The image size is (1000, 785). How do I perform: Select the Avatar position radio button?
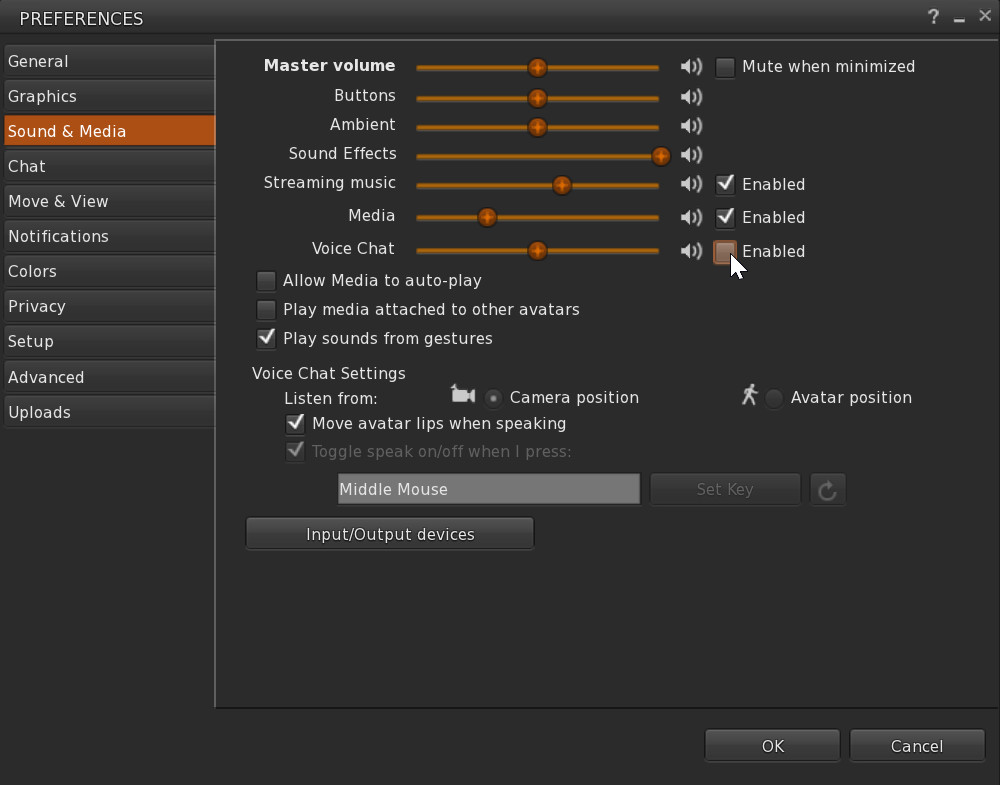[774, 398]
